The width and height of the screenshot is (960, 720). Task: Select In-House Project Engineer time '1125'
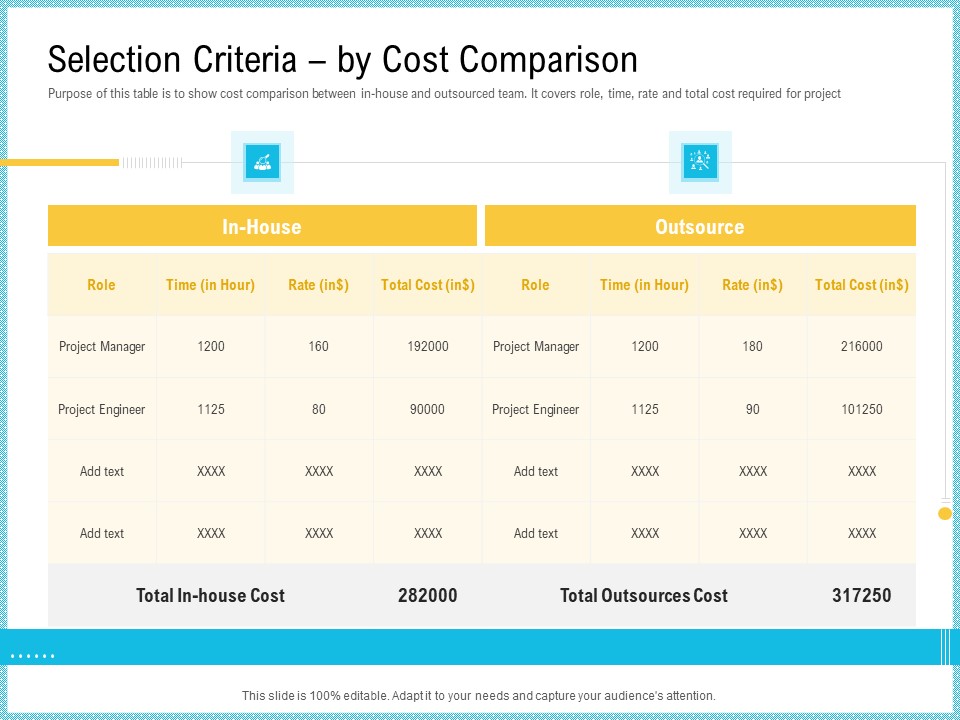211,410
